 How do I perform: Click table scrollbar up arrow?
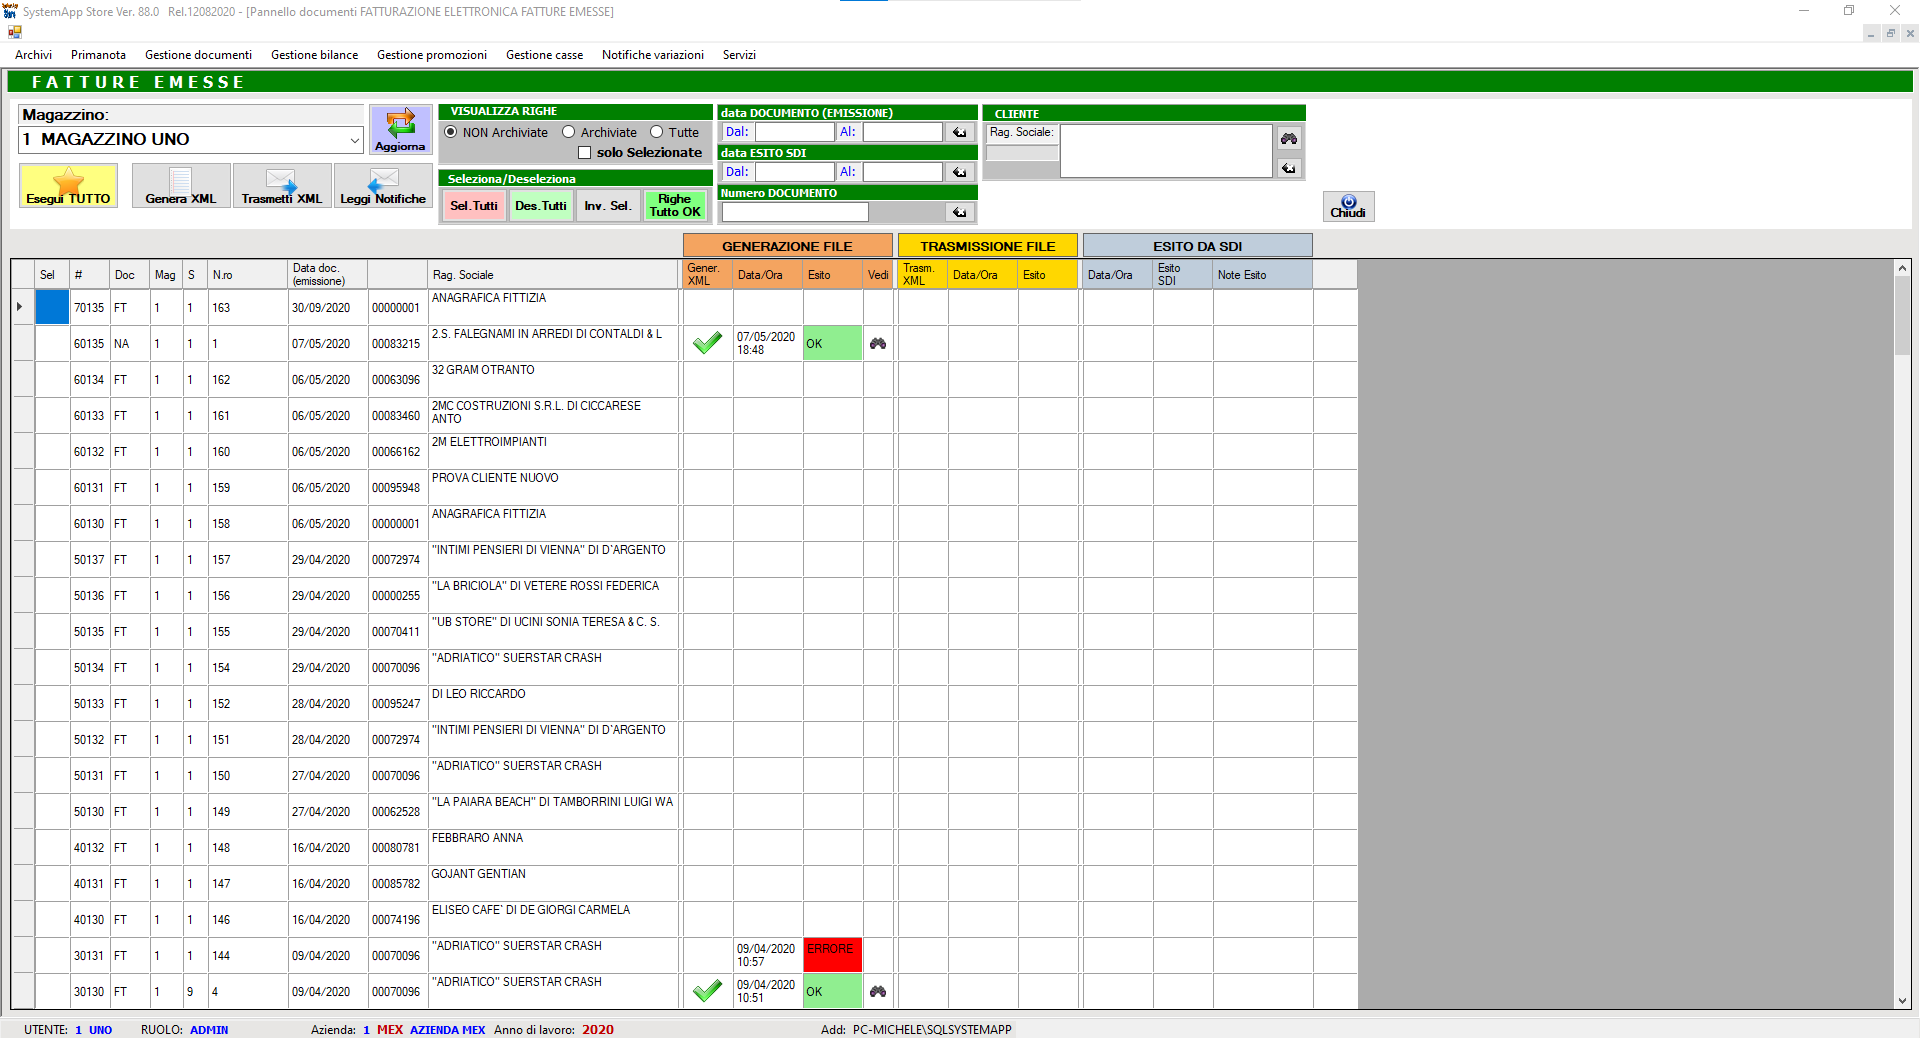pos(1903,268)
